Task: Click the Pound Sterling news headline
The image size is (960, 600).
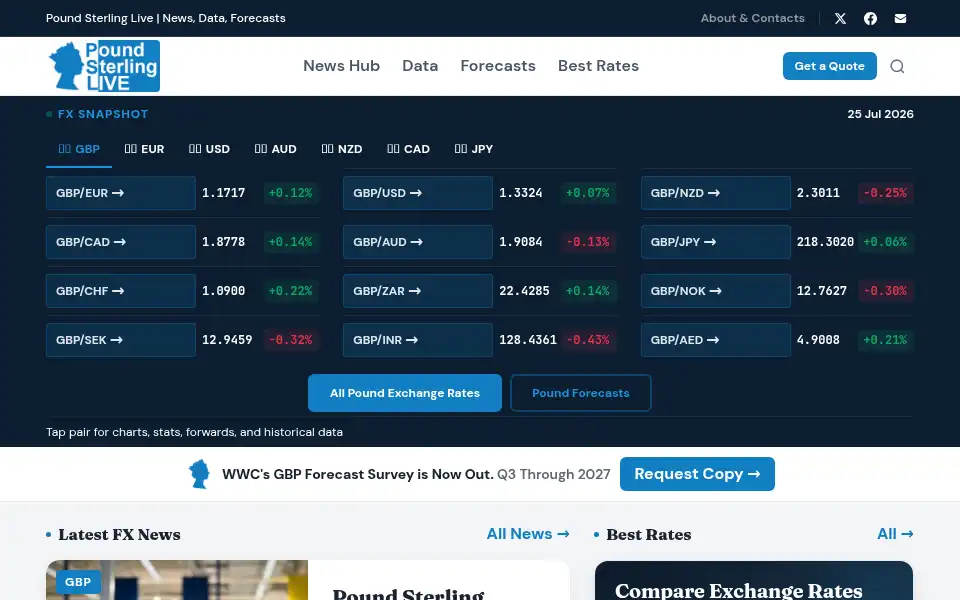Action: [x=408, y=593]
